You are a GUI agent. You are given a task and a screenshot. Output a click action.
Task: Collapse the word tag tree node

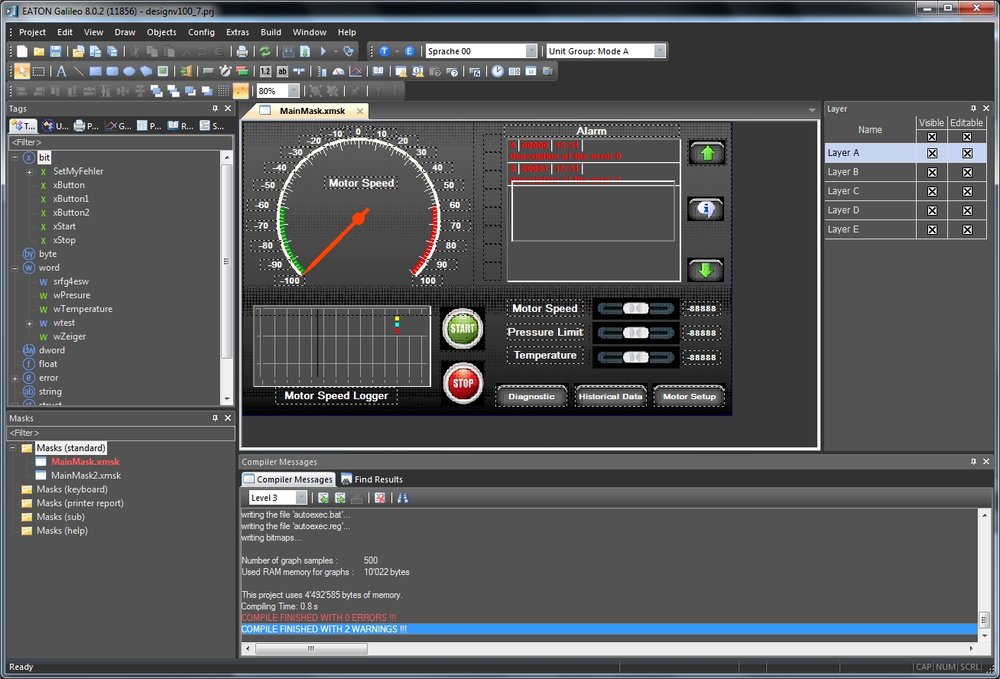point(15,268)
